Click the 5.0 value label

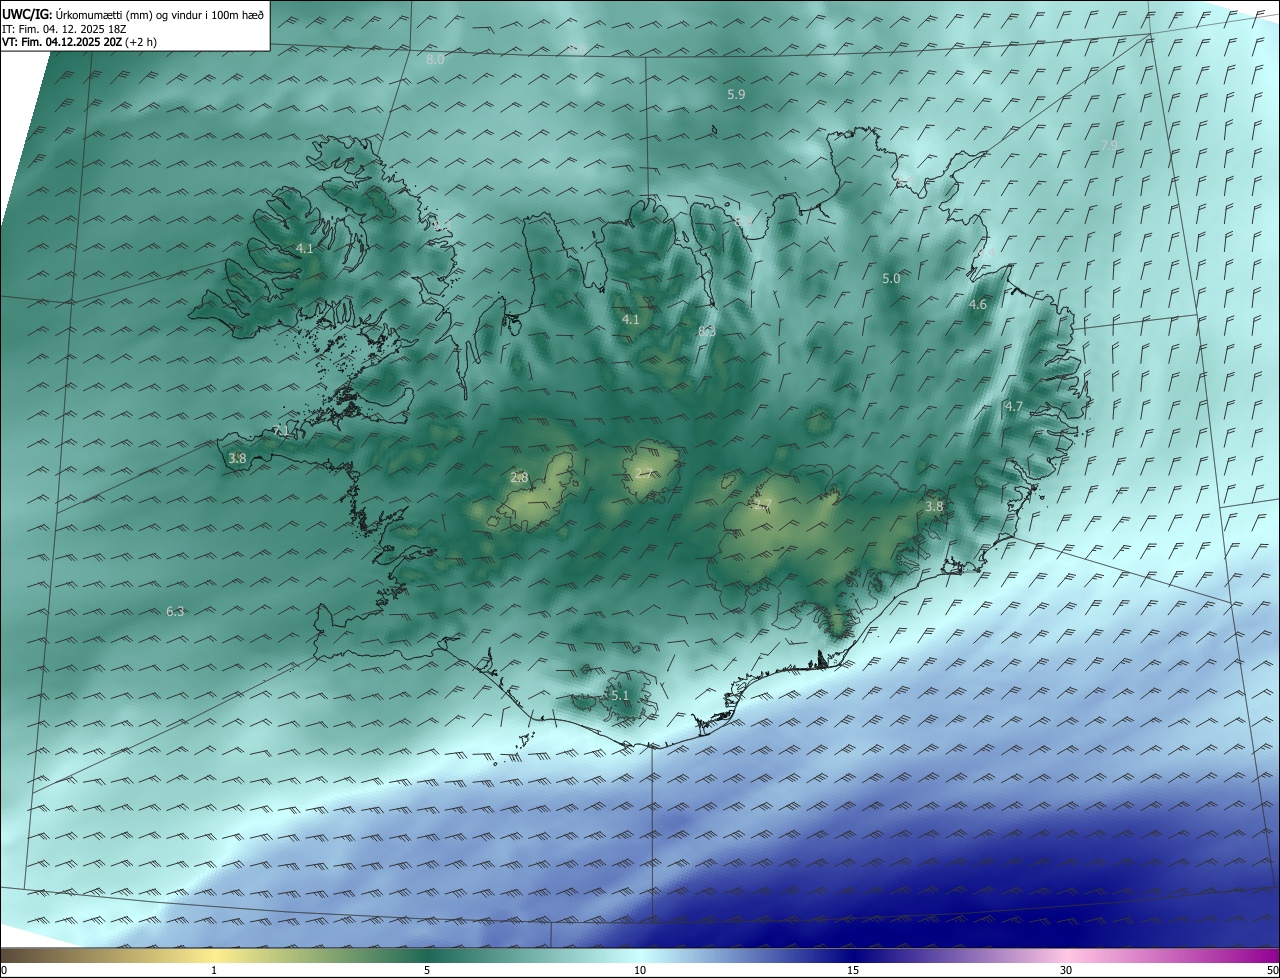tap(891, 279)
